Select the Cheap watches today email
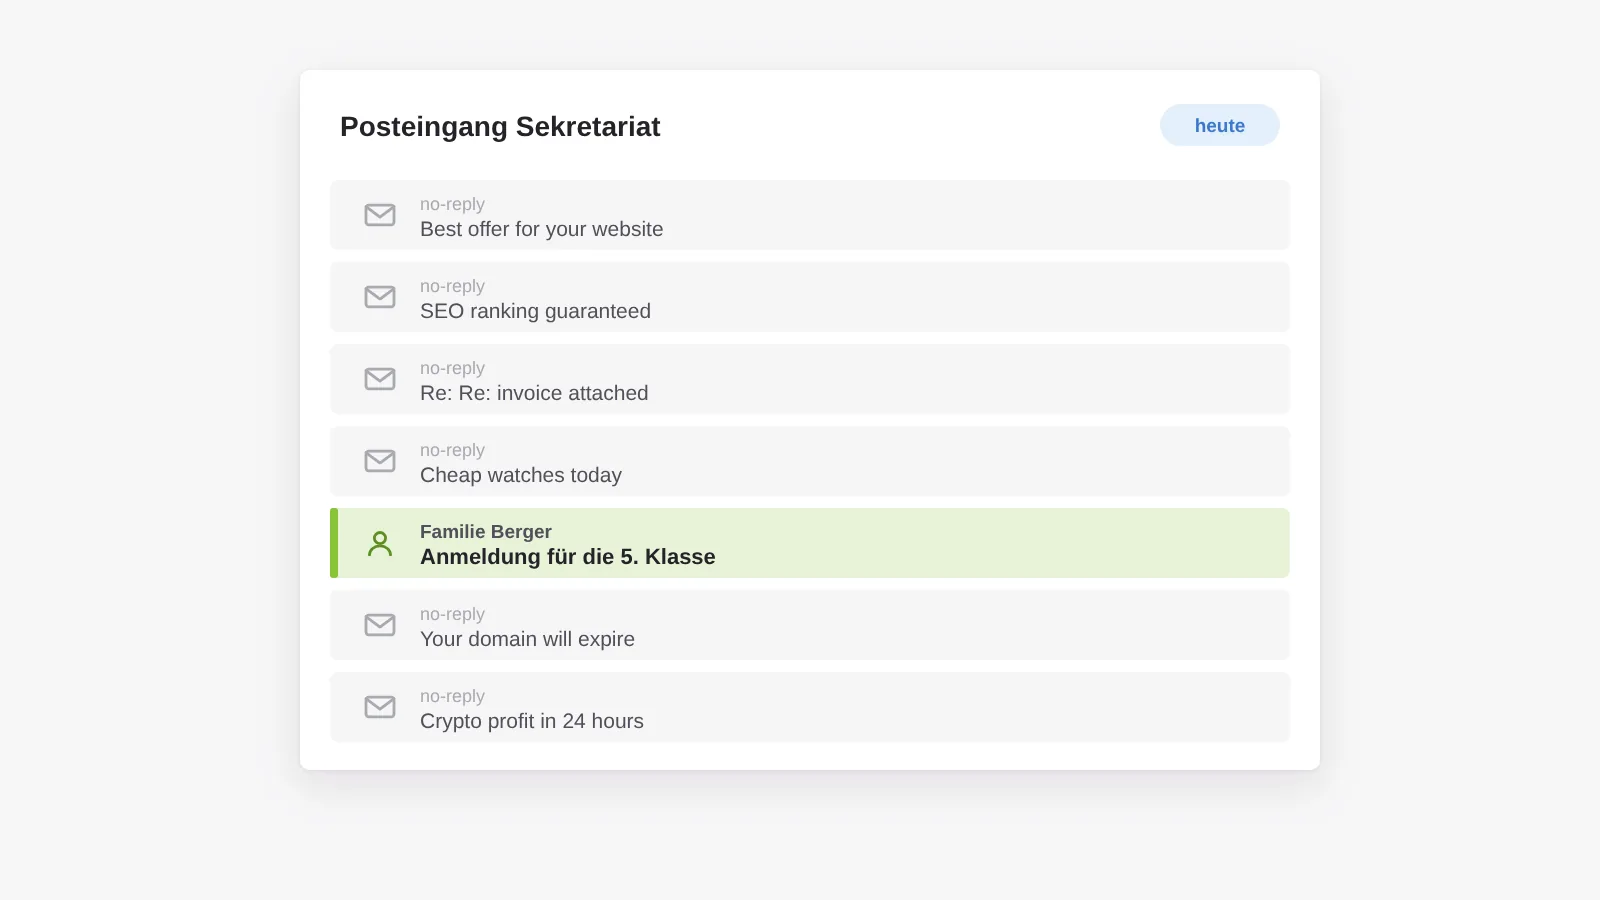Screen dimensions: 1600x900 click(810, 461)
